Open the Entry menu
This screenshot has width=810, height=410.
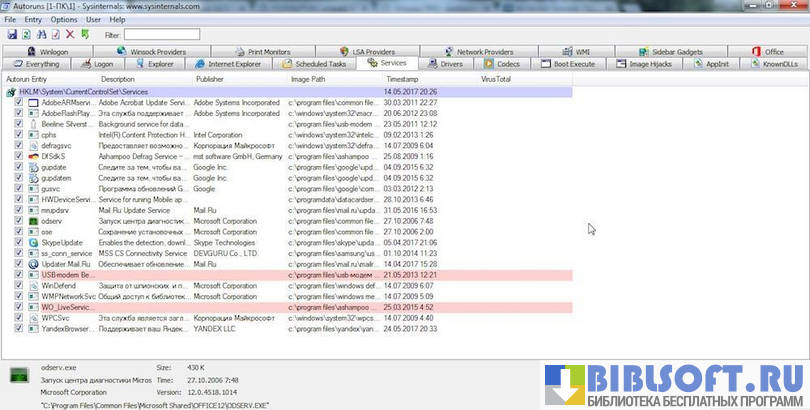click(x=34, y=19)
